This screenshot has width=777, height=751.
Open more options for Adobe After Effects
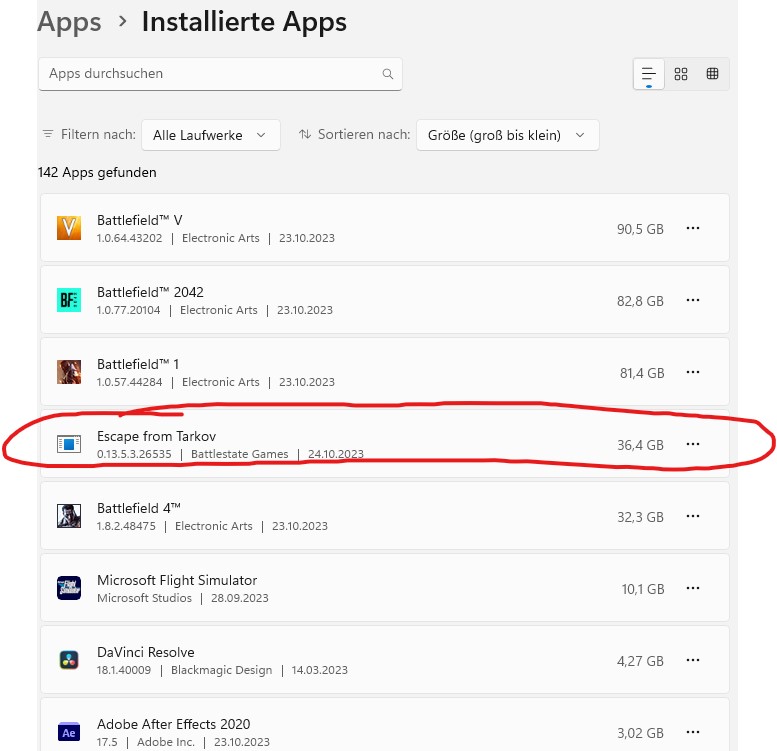(x=693, y=732)
